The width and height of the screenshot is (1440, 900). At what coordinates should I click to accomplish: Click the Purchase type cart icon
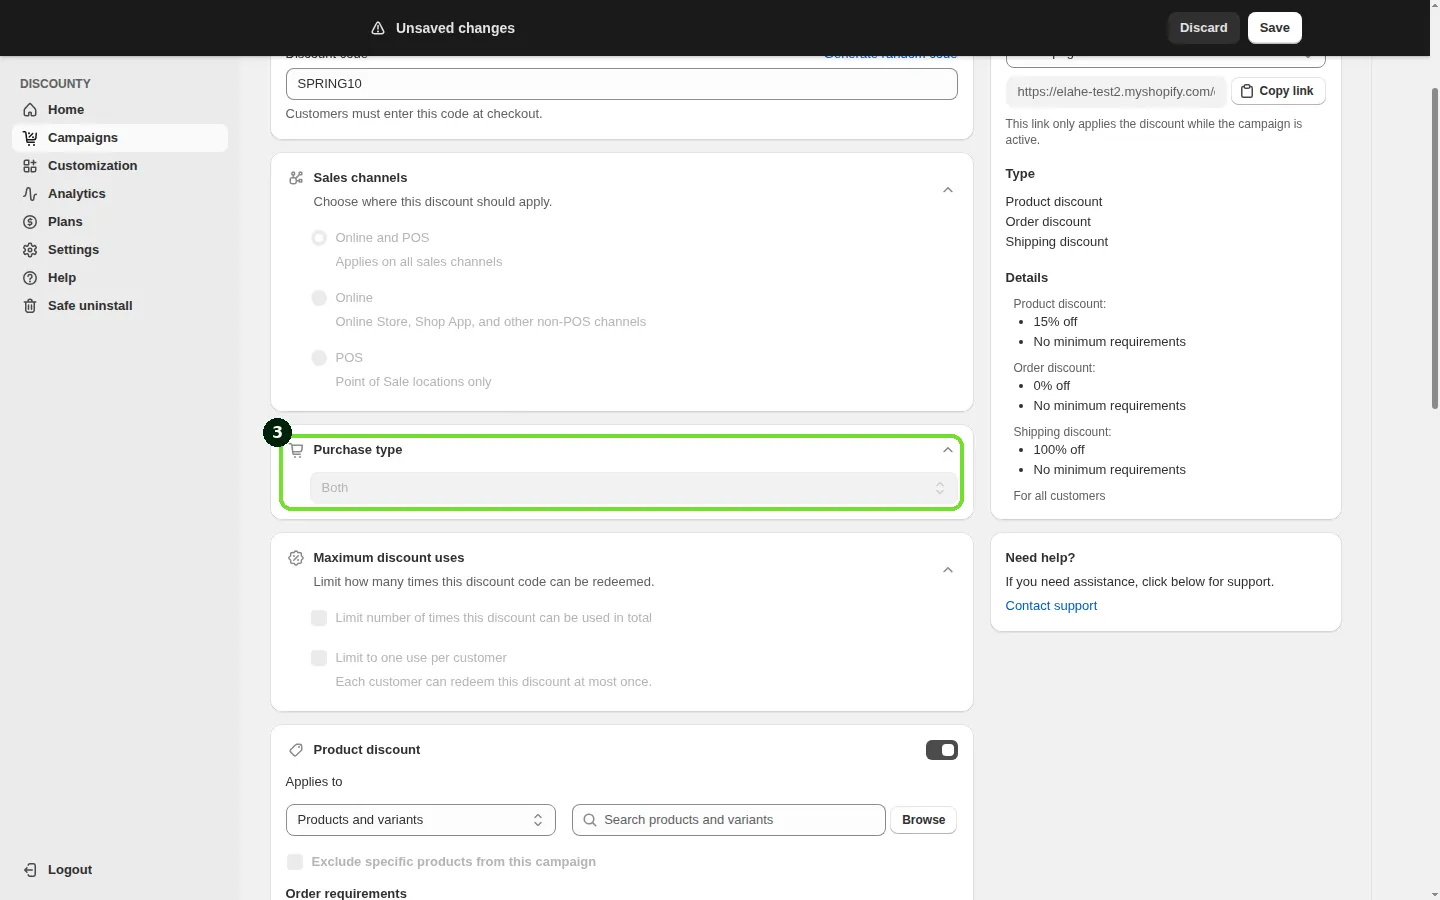[x=296, y=450]
